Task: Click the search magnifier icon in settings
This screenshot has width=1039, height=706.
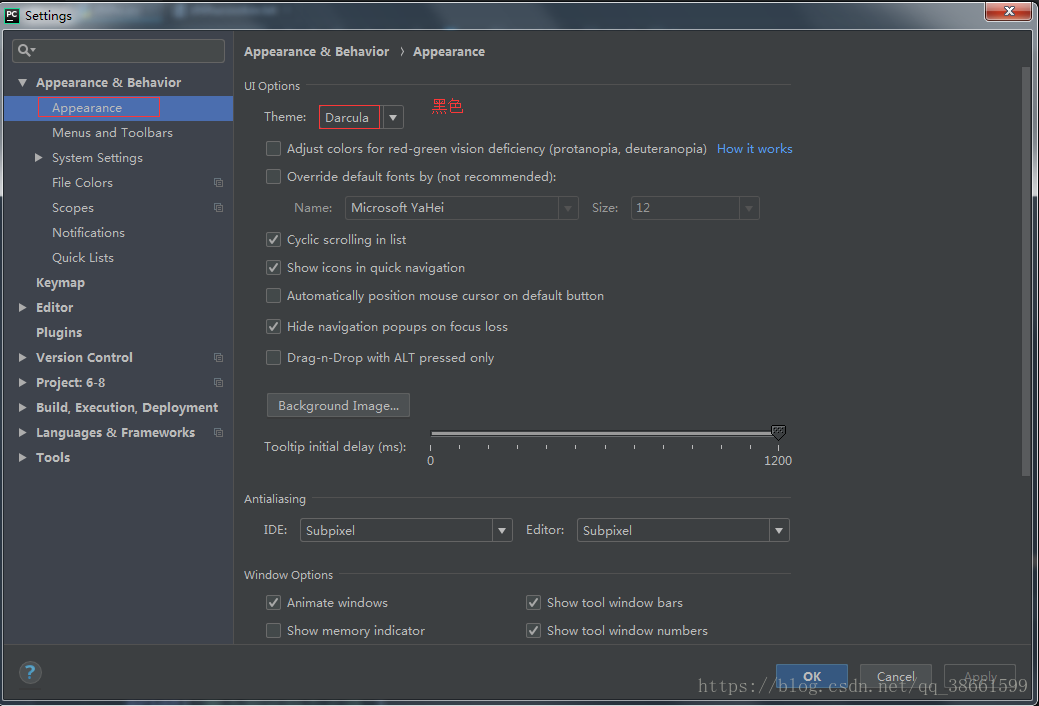Action: click(x=26, y=50)
